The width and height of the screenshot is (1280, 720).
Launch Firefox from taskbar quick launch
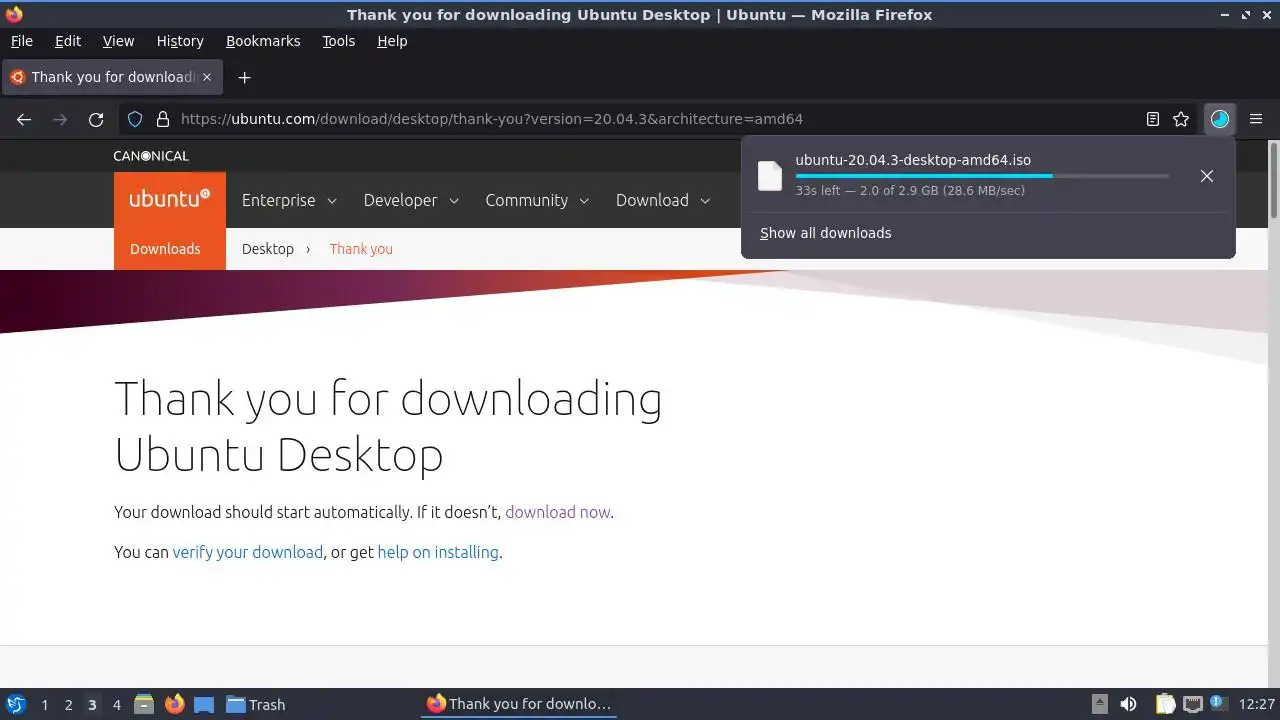(174, 704)
